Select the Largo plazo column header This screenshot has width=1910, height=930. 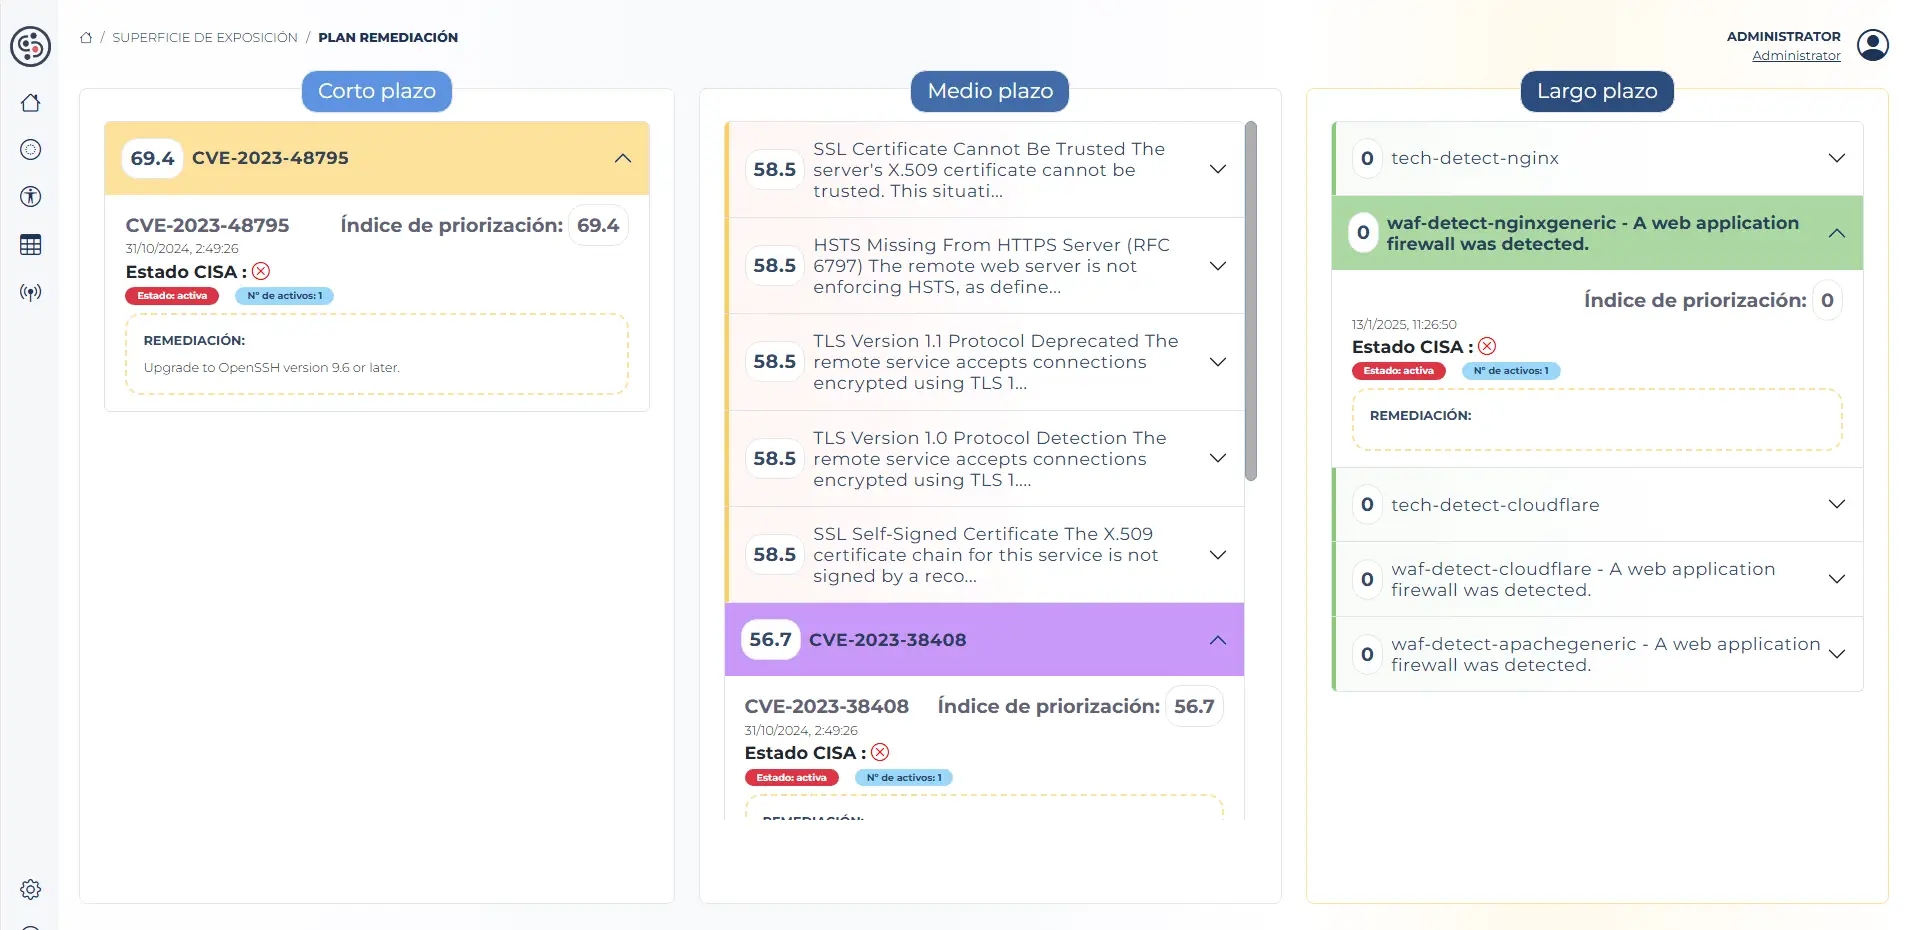pyautogui.click(x=1597, y=91)
